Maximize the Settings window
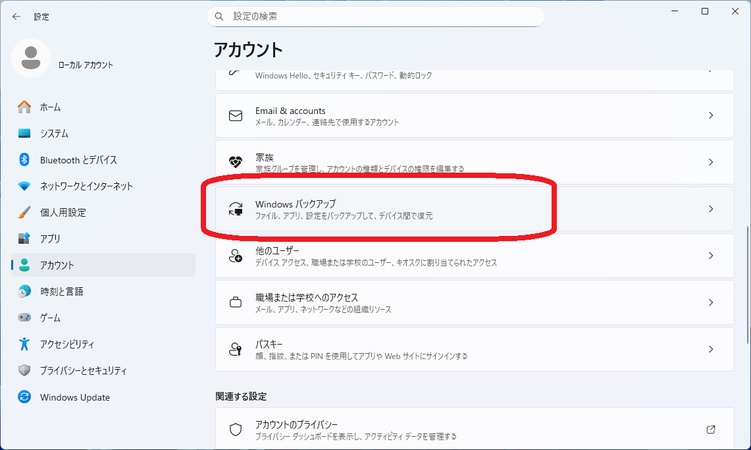Viewport: 751px width, 450px height. tap(705, 11)
